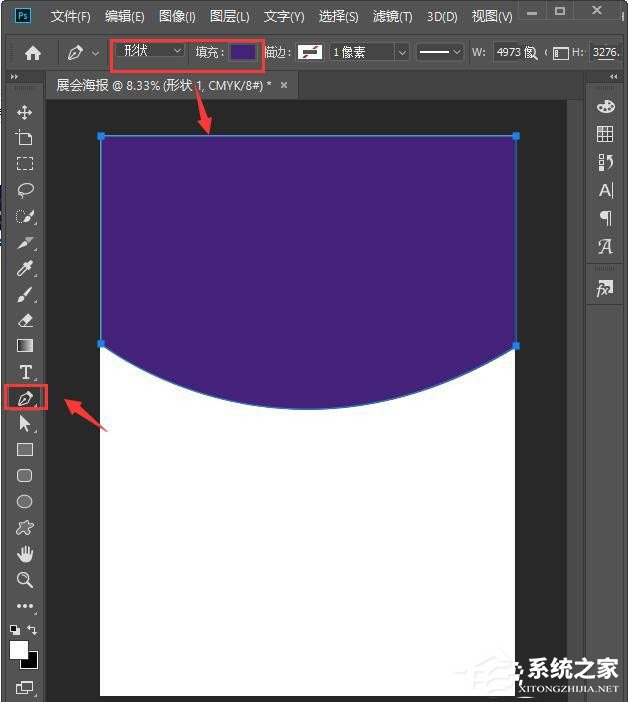
Task: Open the 形状 tool mode dropdown
Action: click(x=150, y=51)
